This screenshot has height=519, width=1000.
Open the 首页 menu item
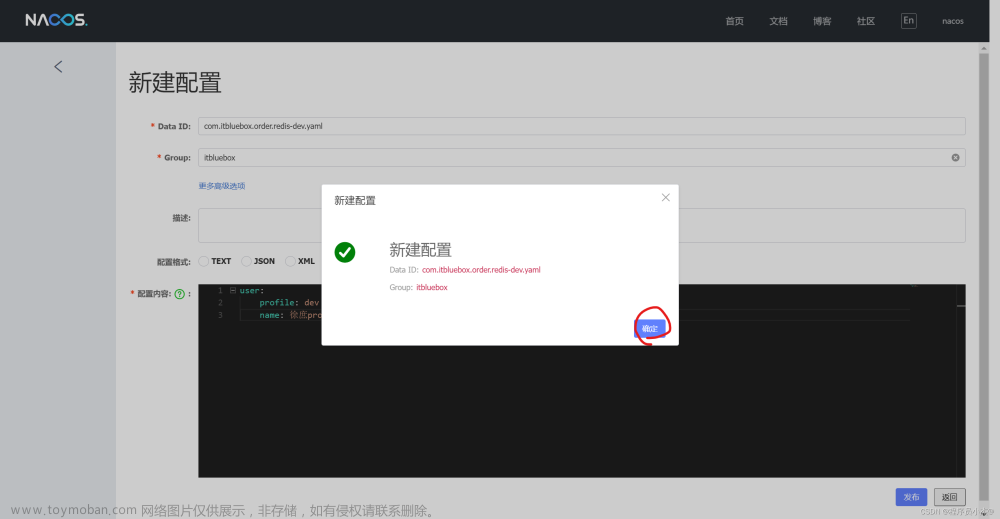(734, 21)
